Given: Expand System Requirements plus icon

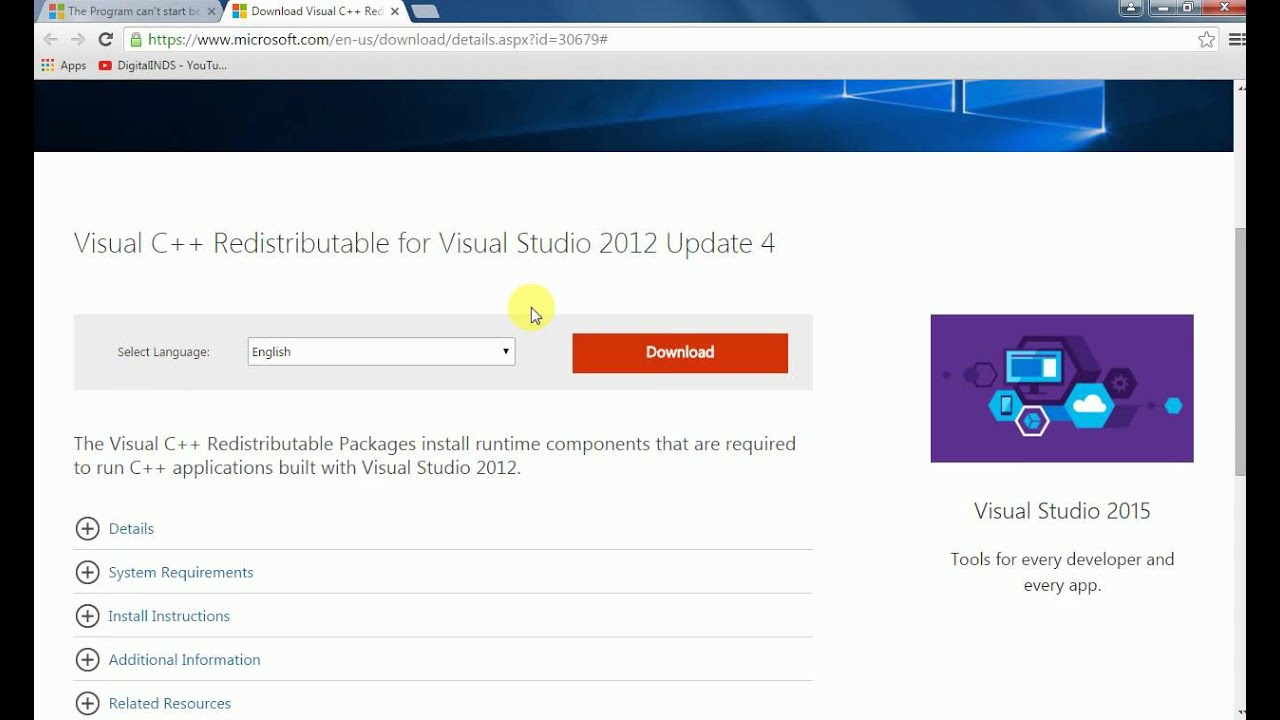Looking at the screenshot, I should click(88, 572).
